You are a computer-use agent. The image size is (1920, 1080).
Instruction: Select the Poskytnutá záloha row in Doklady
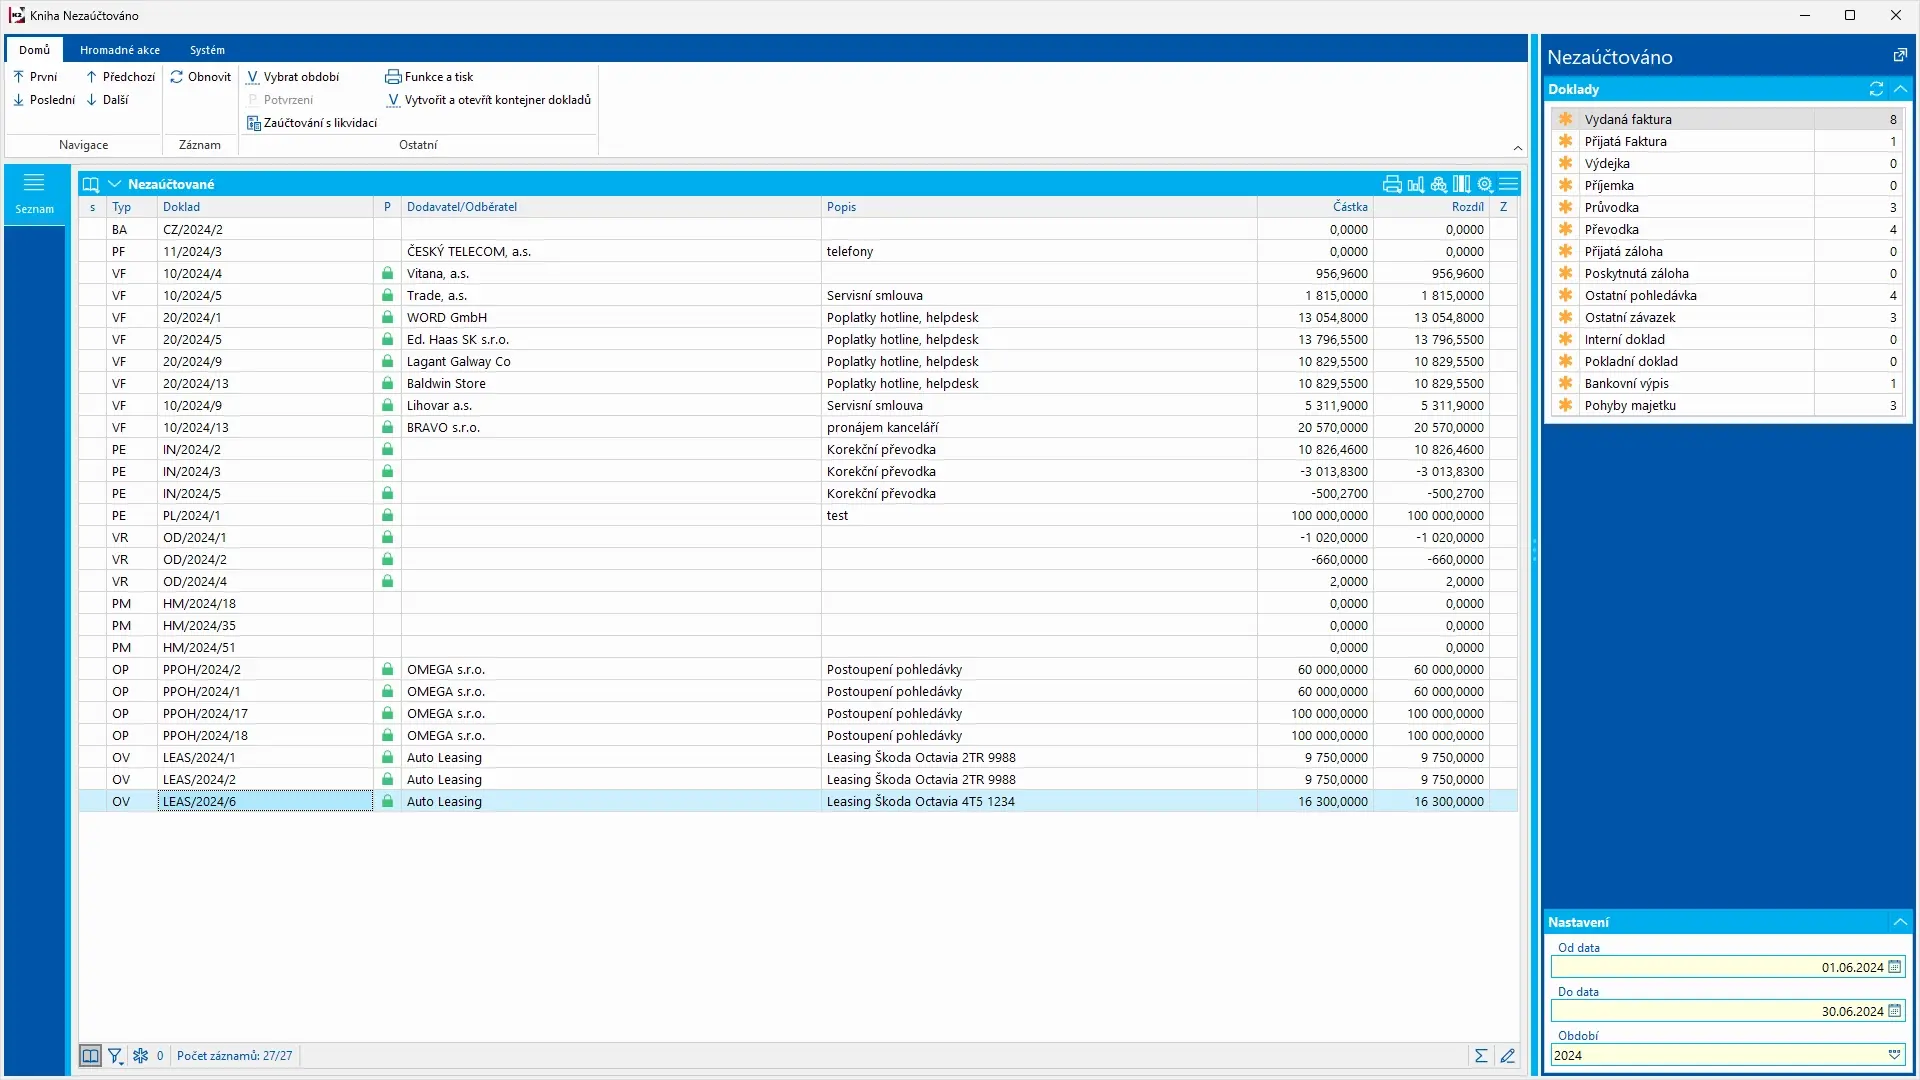pyautogui.click(x=1727, y=273)
